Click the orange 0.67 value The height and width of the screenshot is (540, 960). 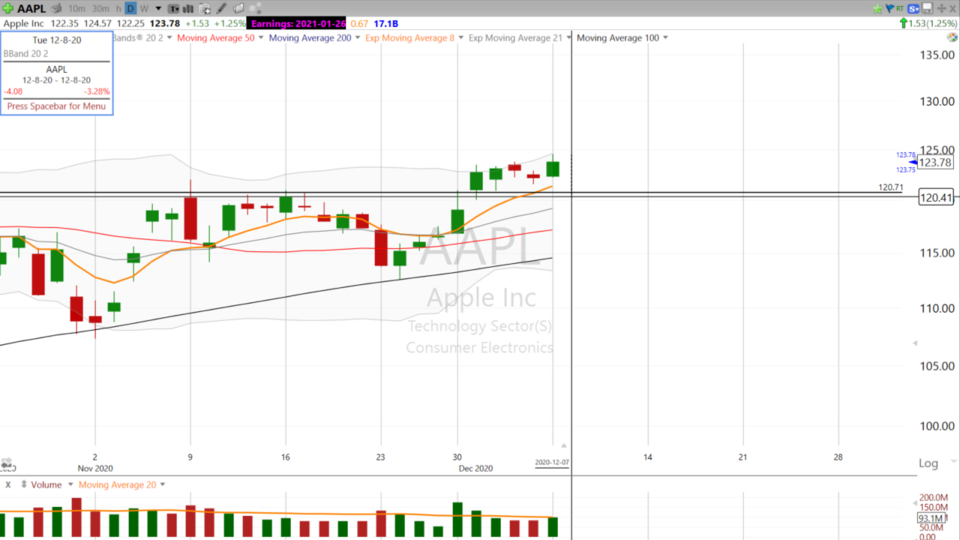coord(359,23)
